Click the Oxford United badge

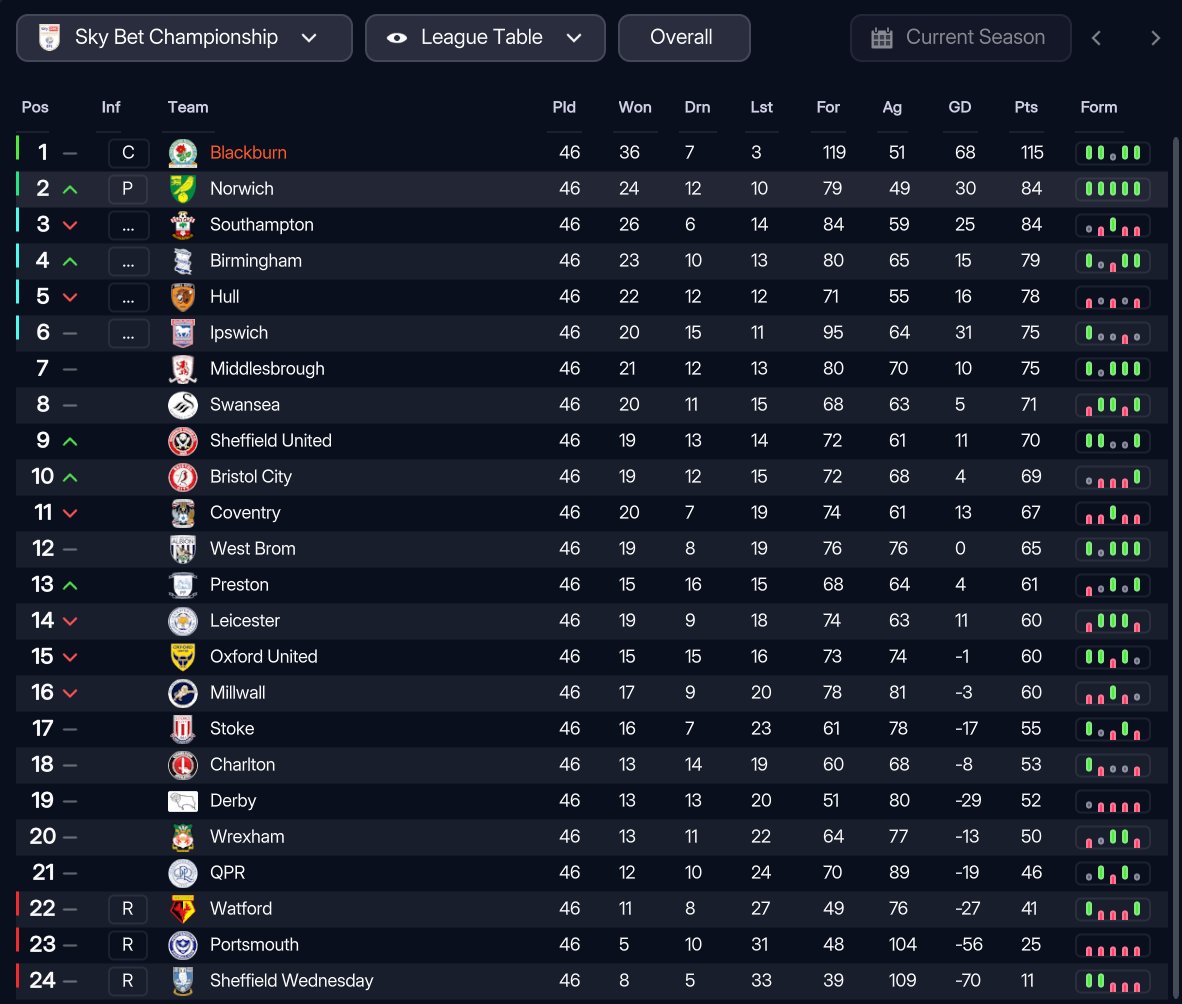[x=182, y=657]
